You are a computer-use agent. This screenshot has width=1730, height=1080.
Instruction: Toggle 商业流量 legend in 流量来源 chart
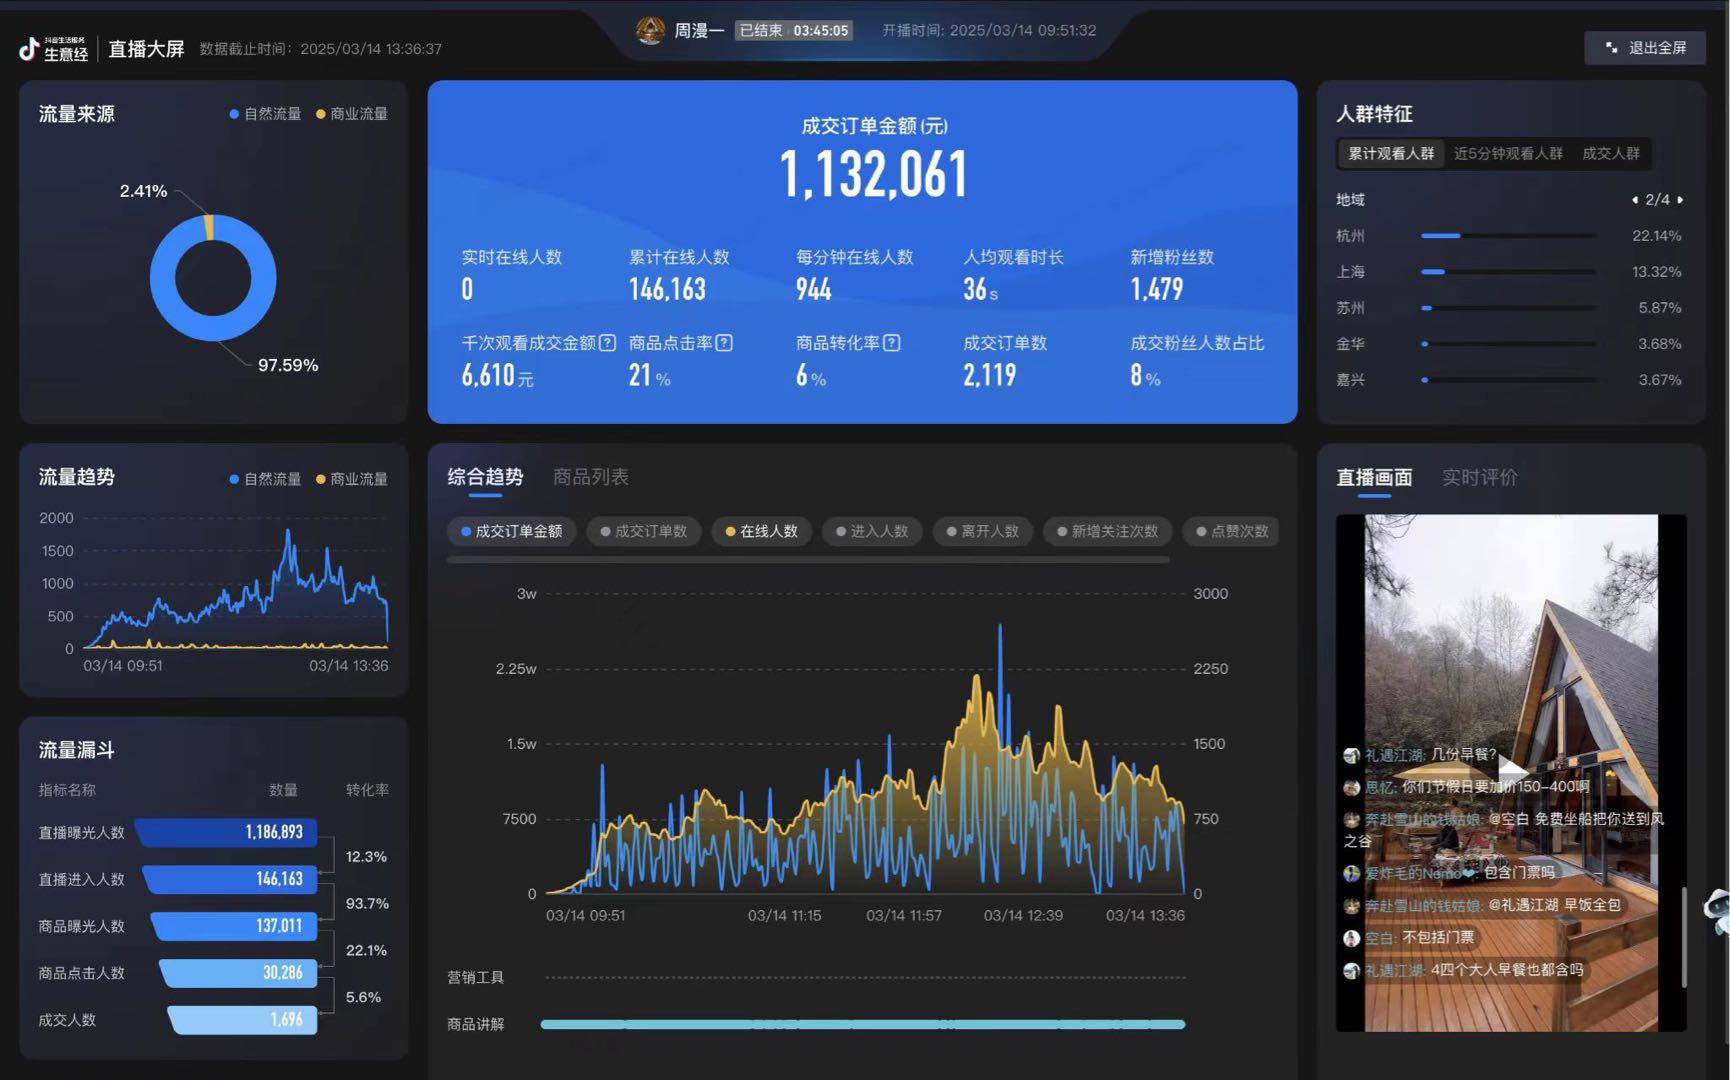(x=351, y=114)
